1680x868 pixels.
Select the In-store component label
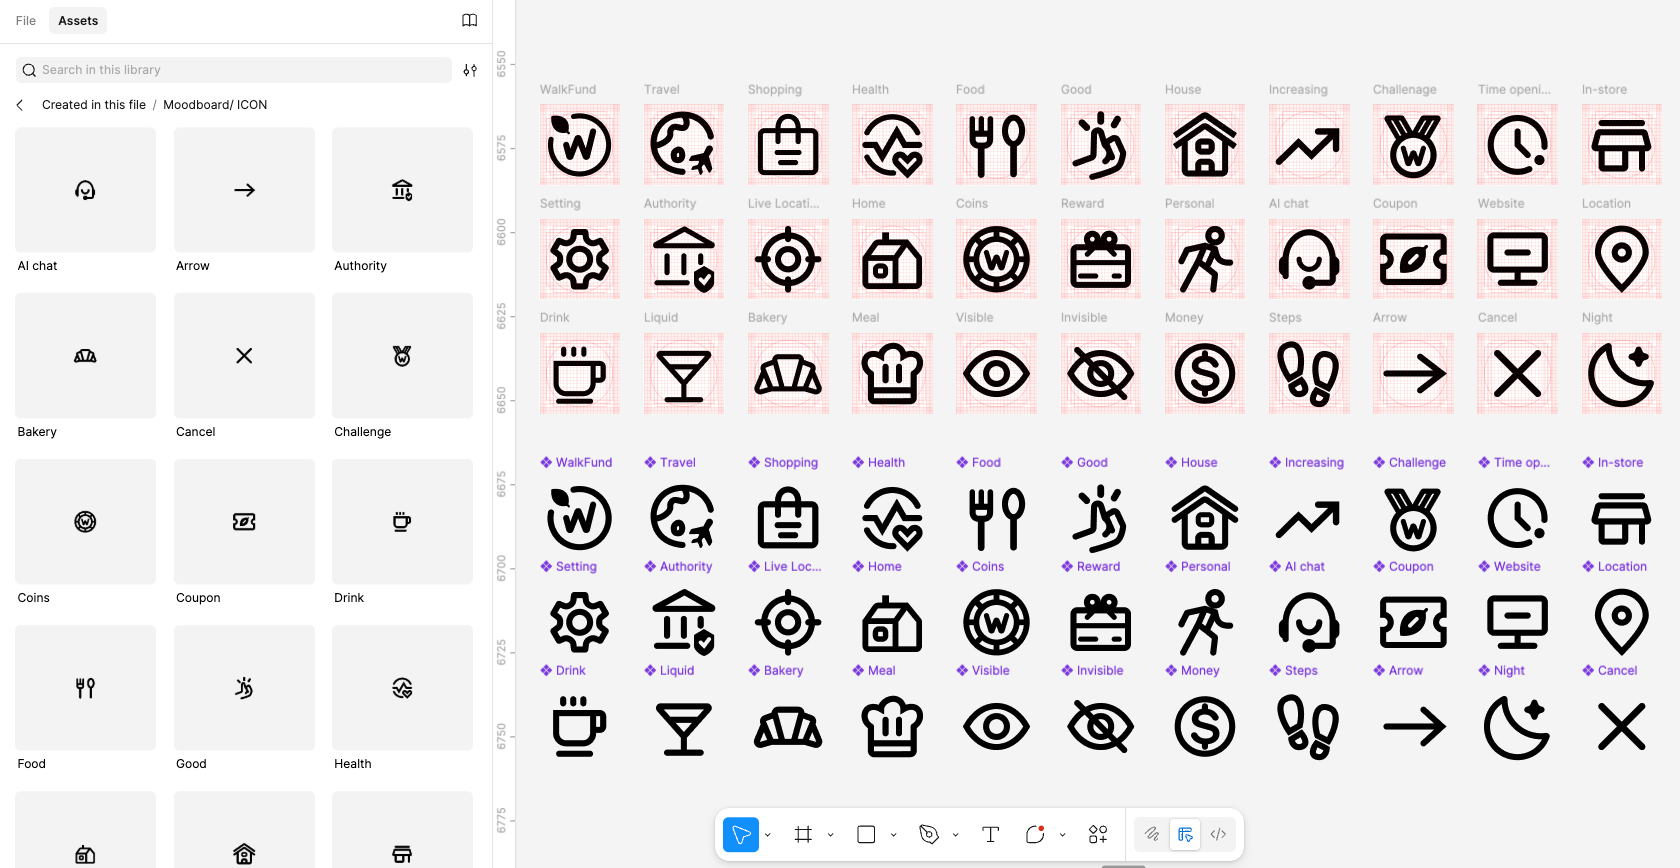coord(1613,463)
